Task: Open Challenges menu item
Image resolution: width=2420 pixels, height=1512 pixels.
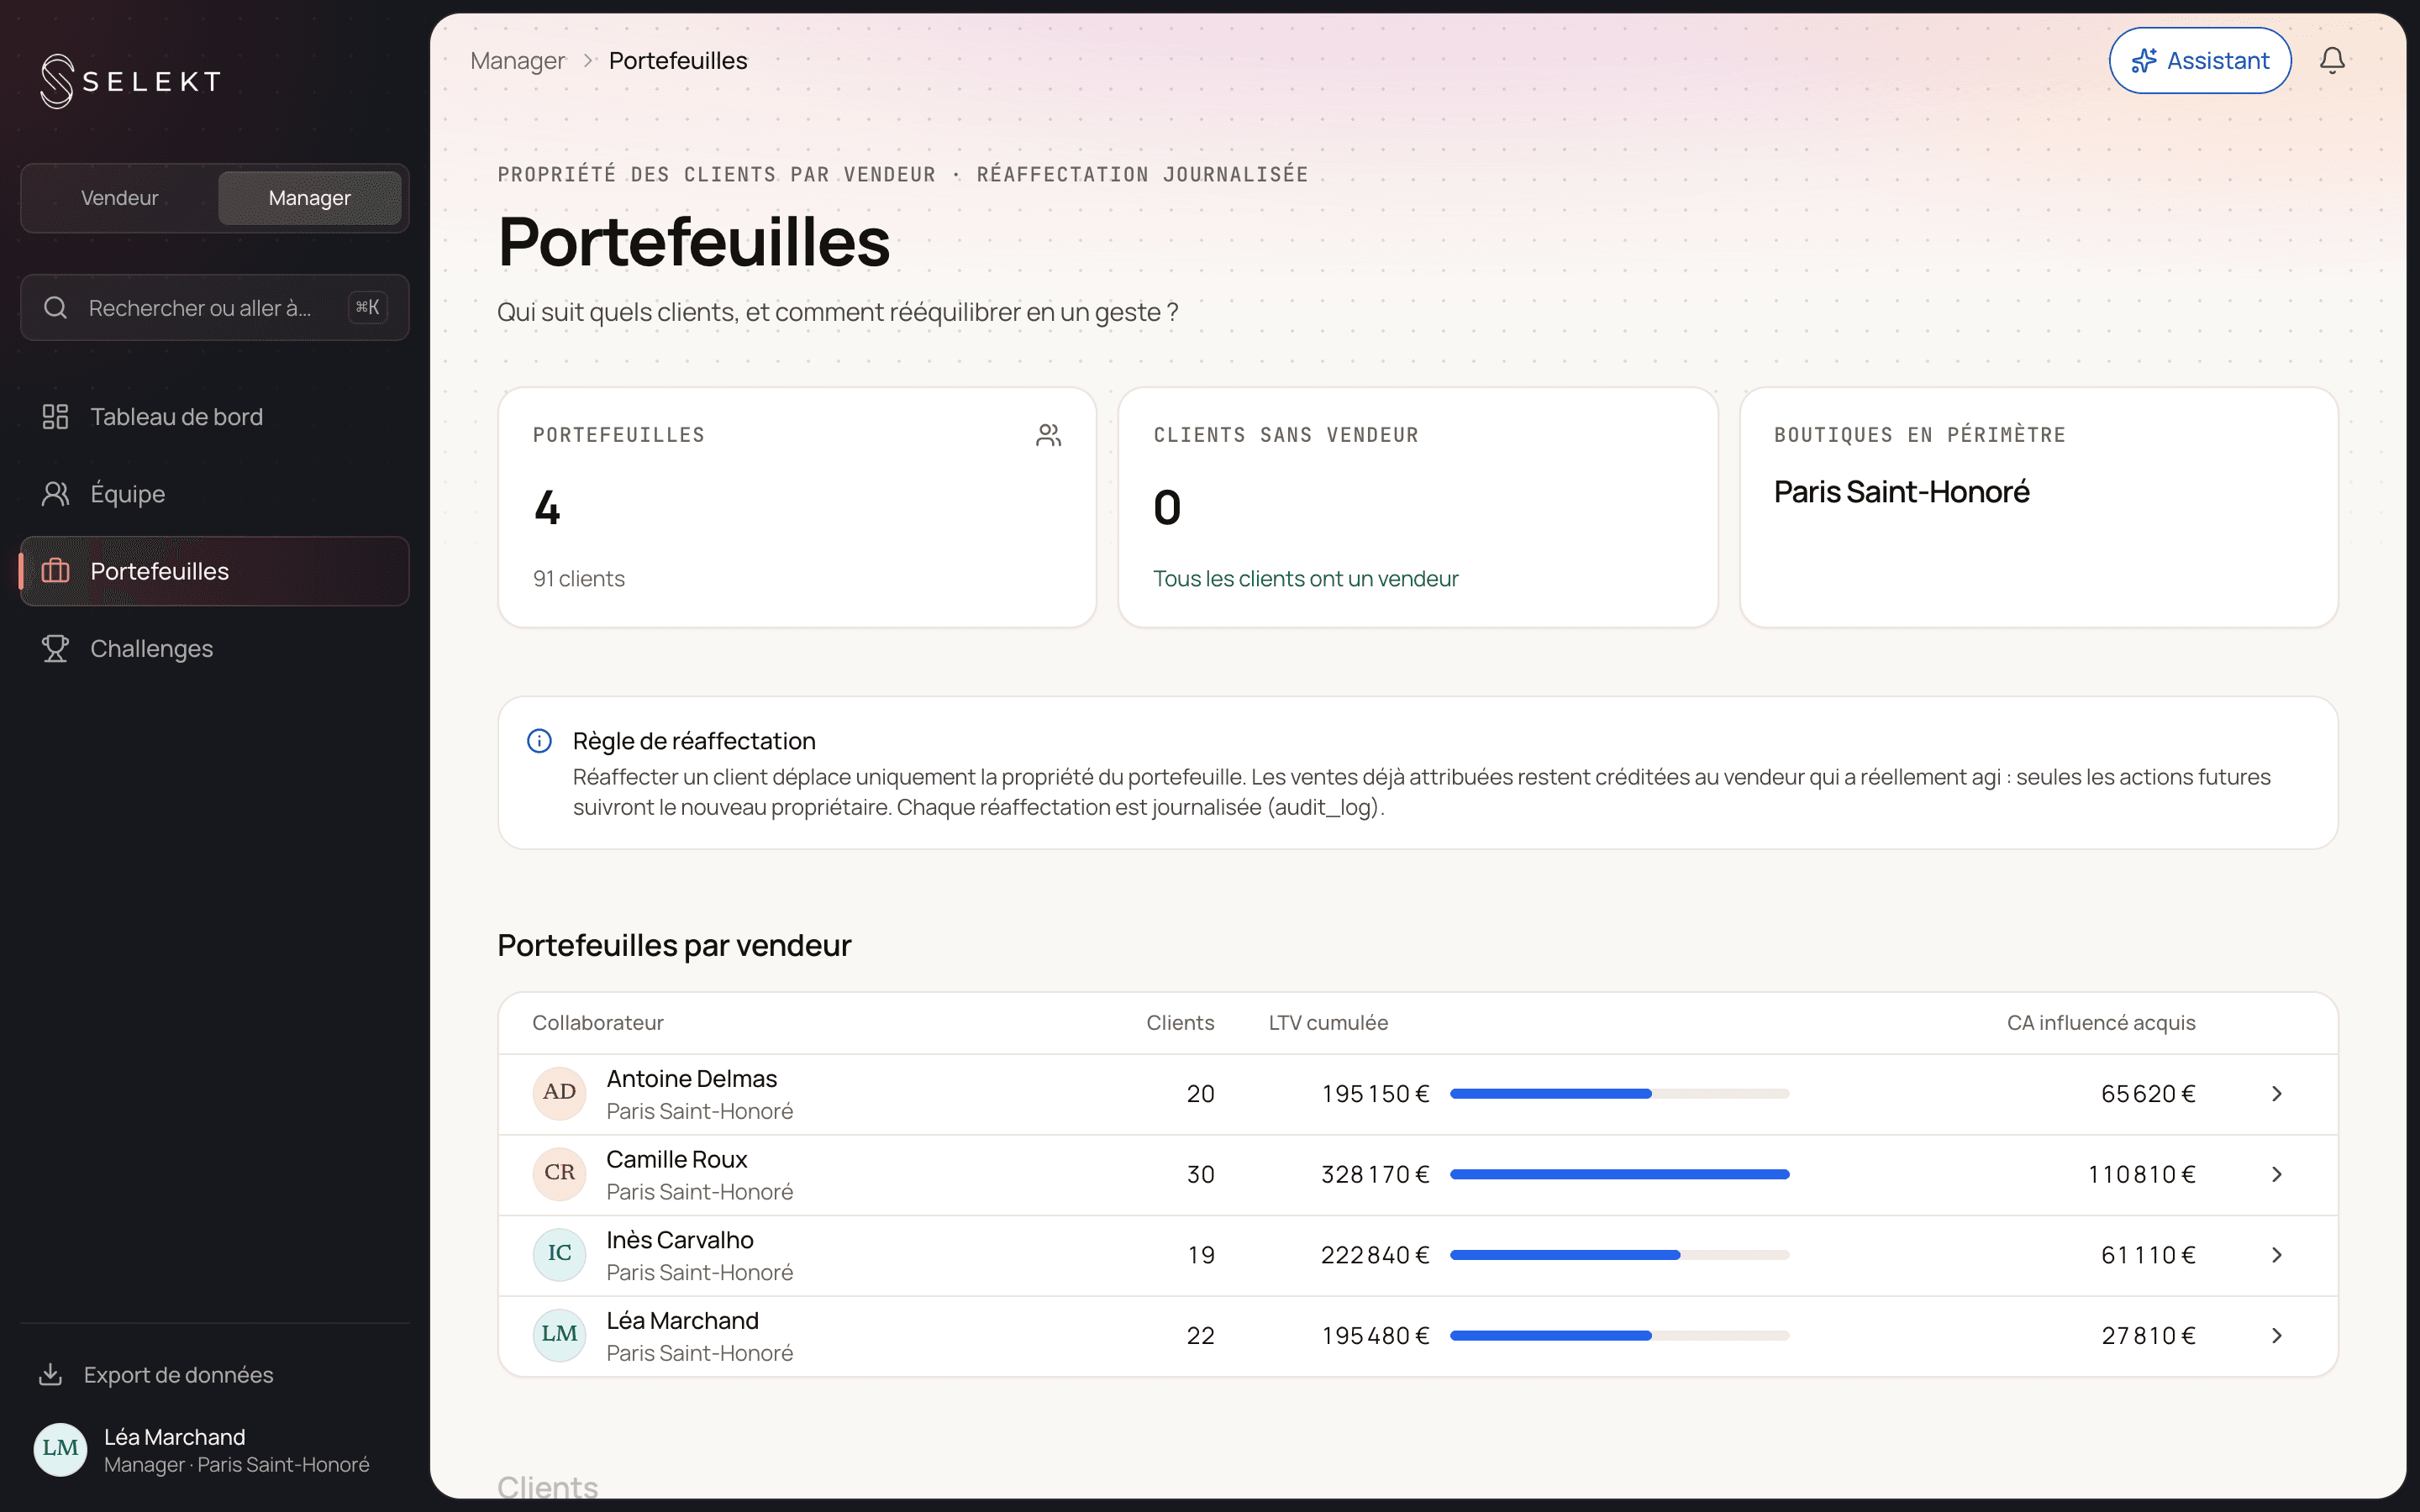Action: coord(214,649)
